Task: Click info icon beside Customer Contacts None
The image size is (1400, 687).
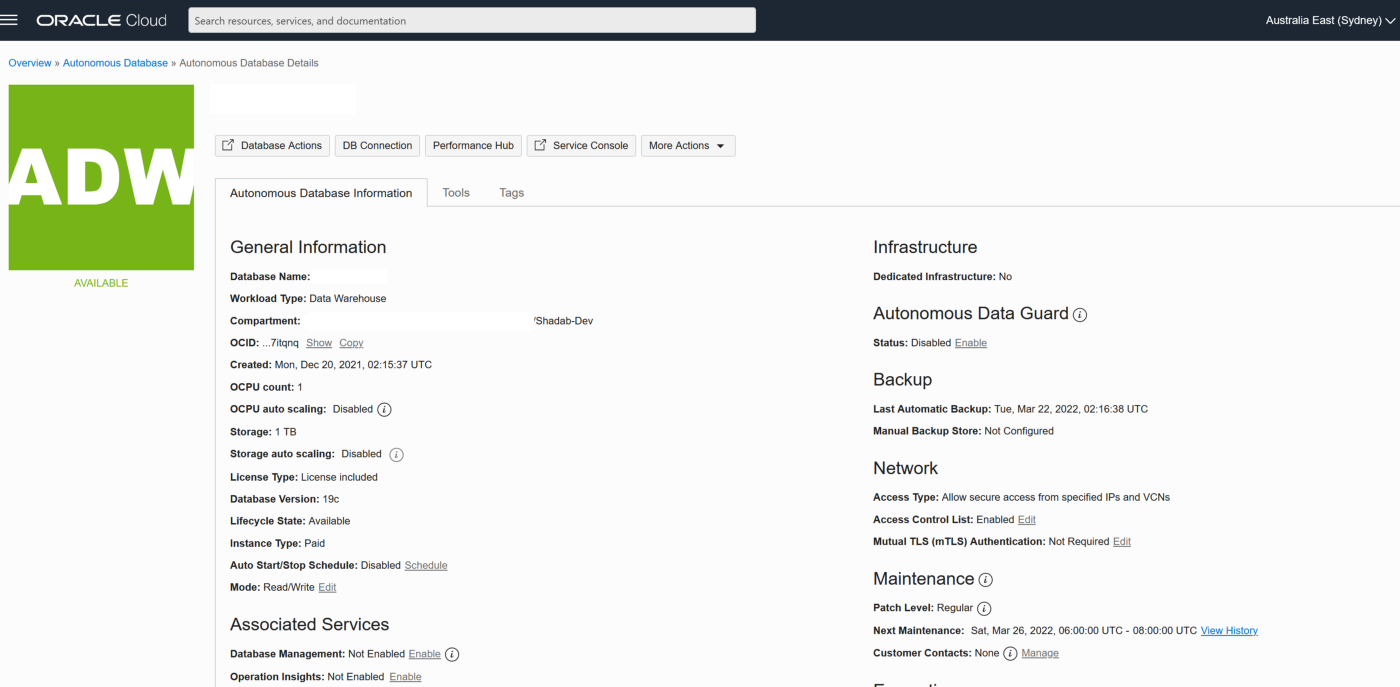Action: pos(1010,654)
